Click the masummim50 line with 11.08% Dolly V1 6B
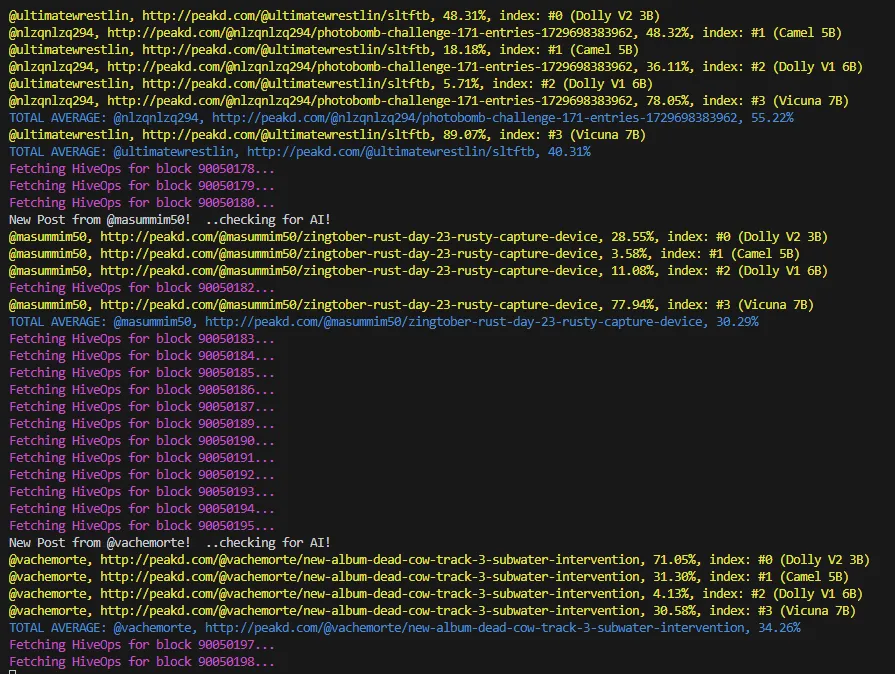 (x=418, y=271)
